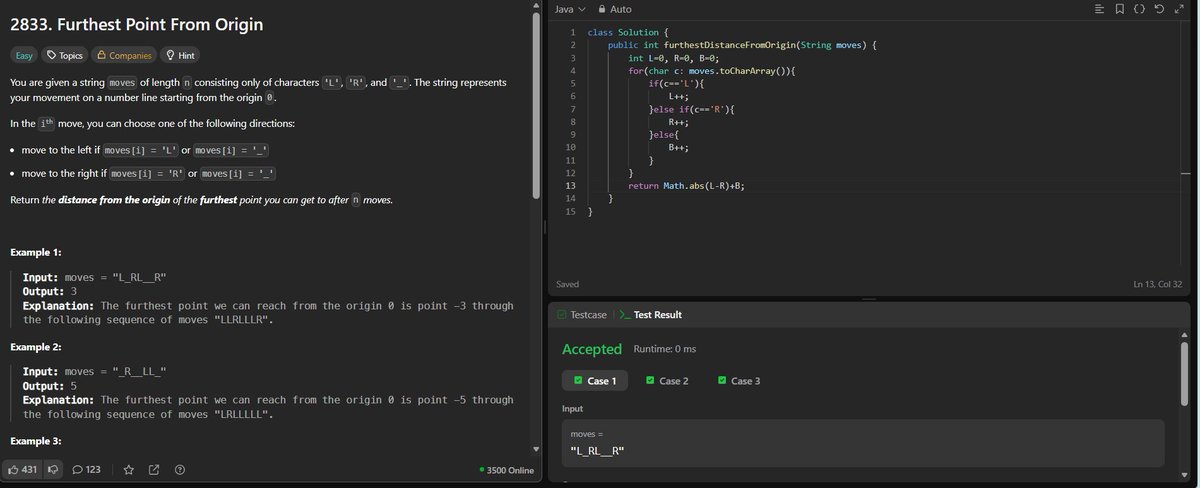
Task: Click editor line number 13
Action: (x=570, y=185)
